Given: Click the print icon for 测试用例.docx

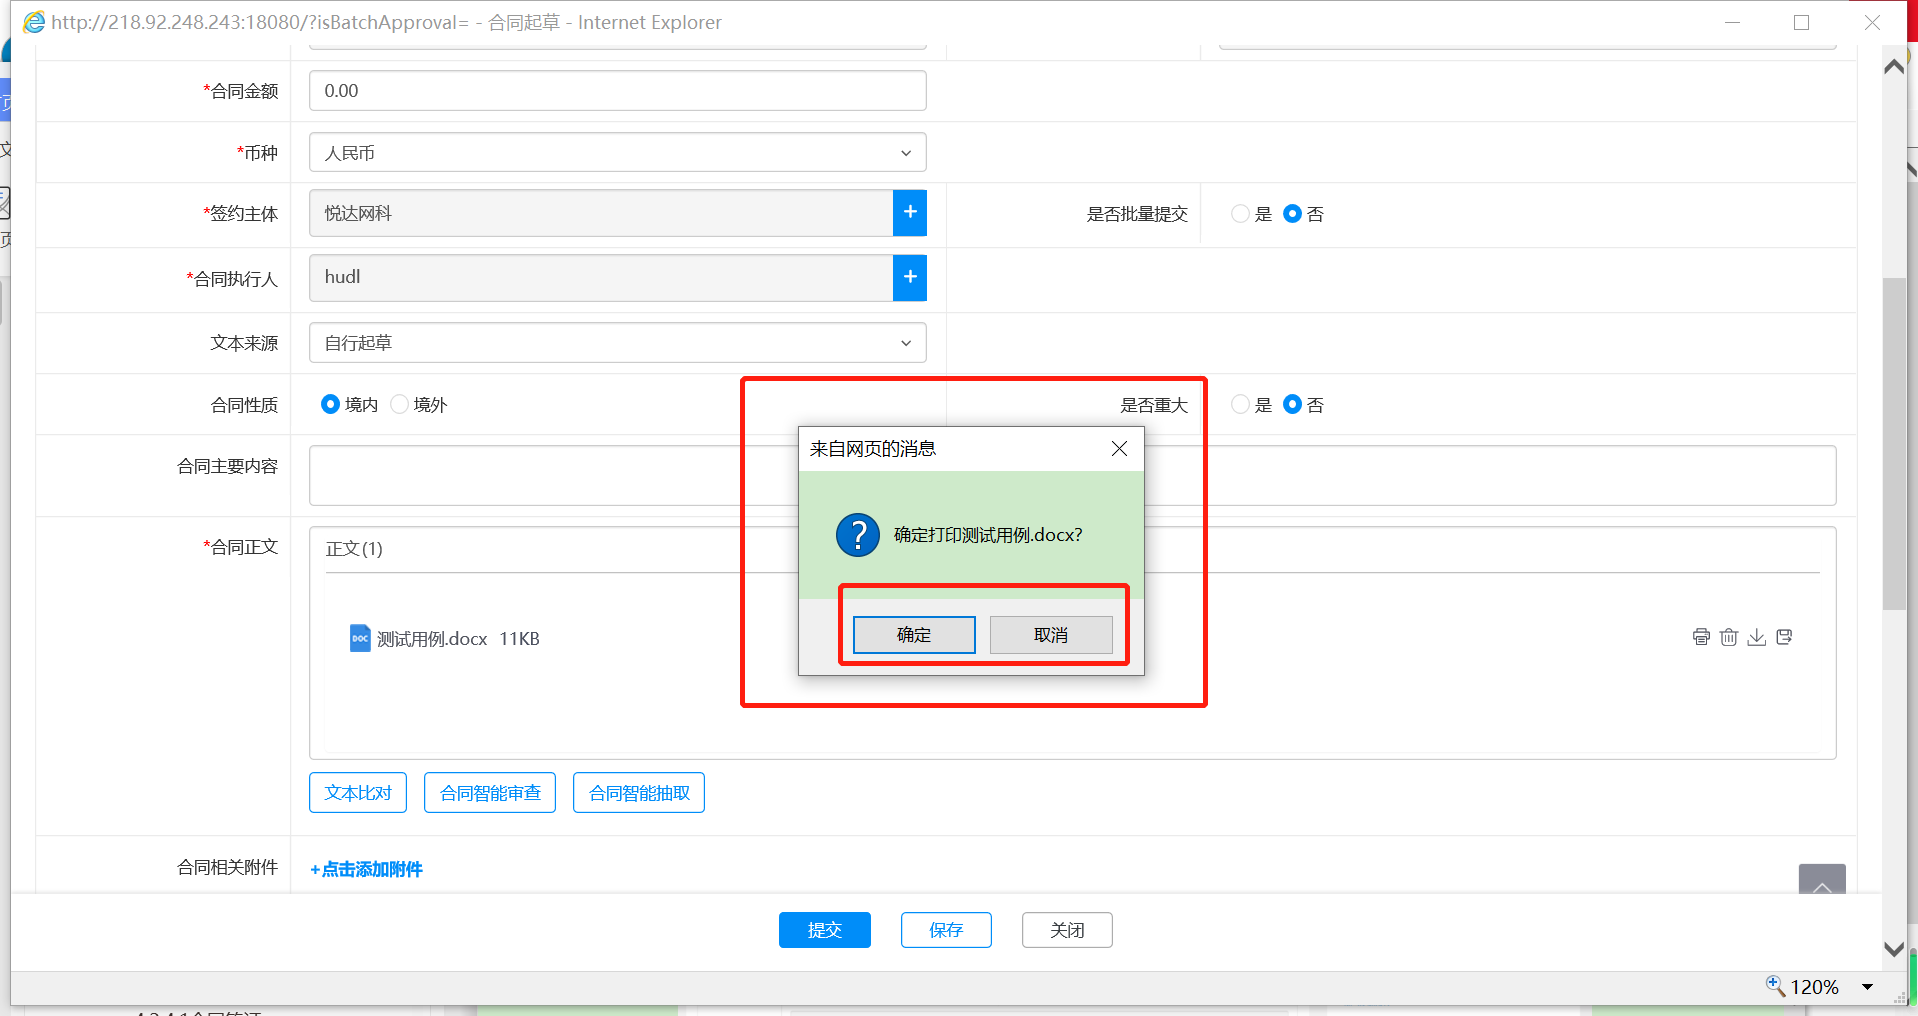Looking at the screenshot, I should 1701,637.
